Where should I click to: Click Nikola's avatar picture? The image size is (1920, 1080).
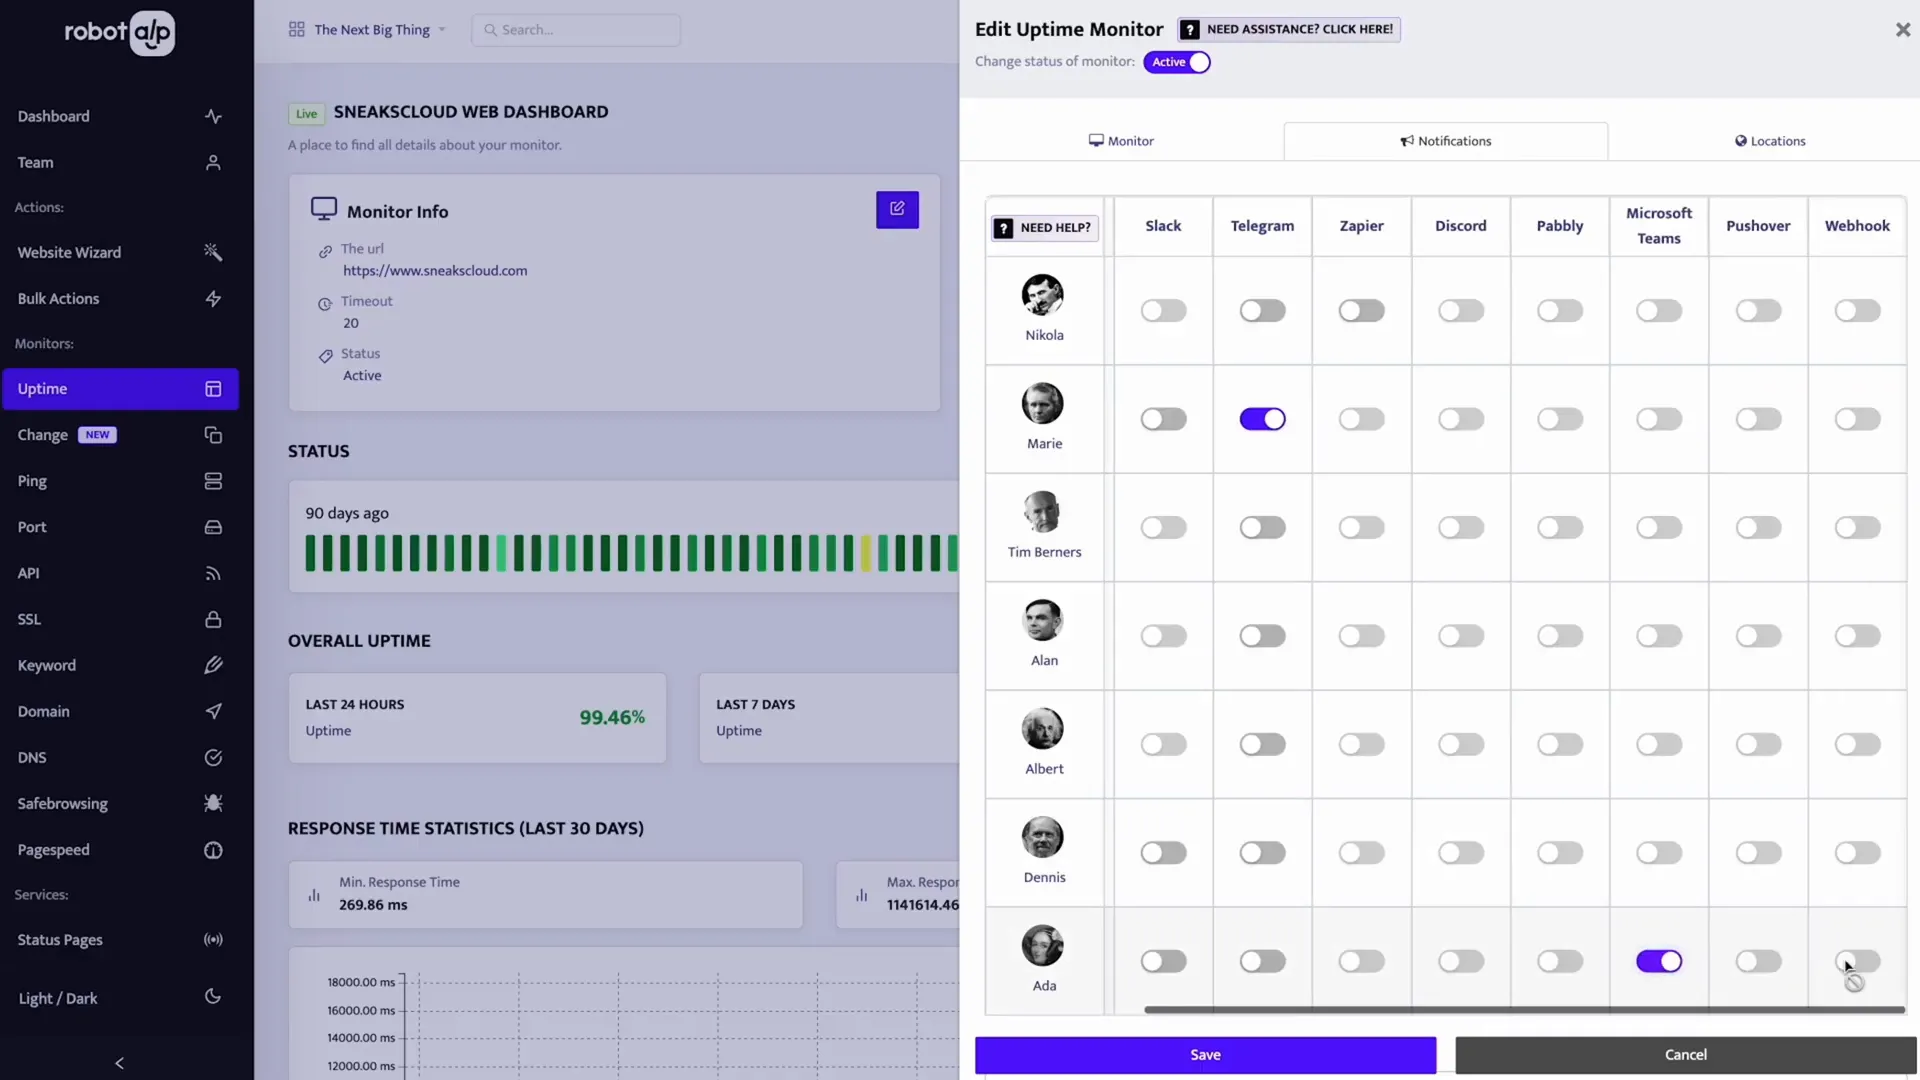[1042, 295]
